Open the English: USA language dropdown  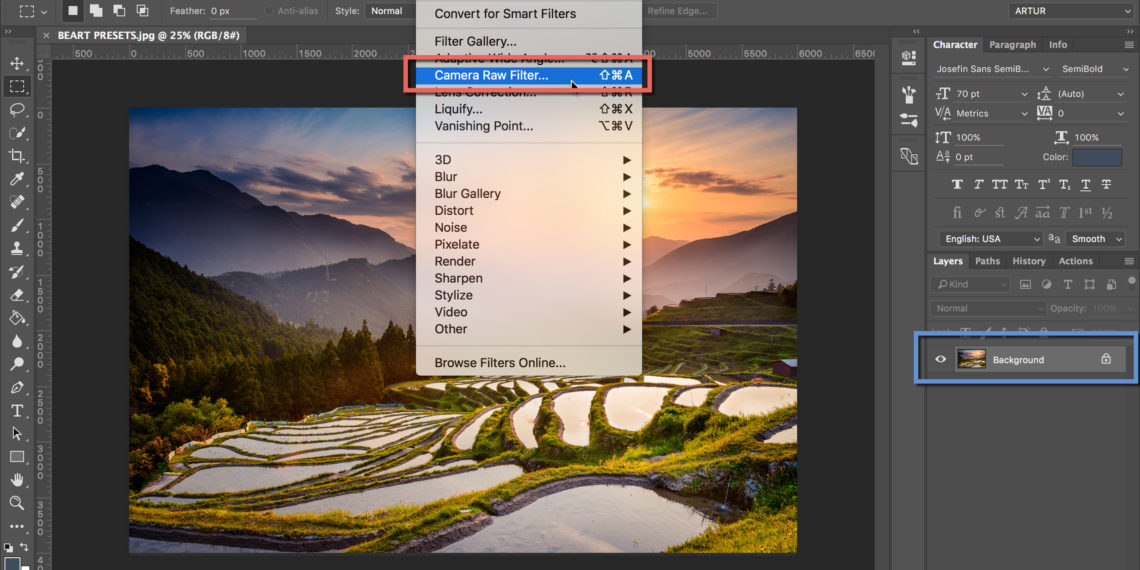991,239
